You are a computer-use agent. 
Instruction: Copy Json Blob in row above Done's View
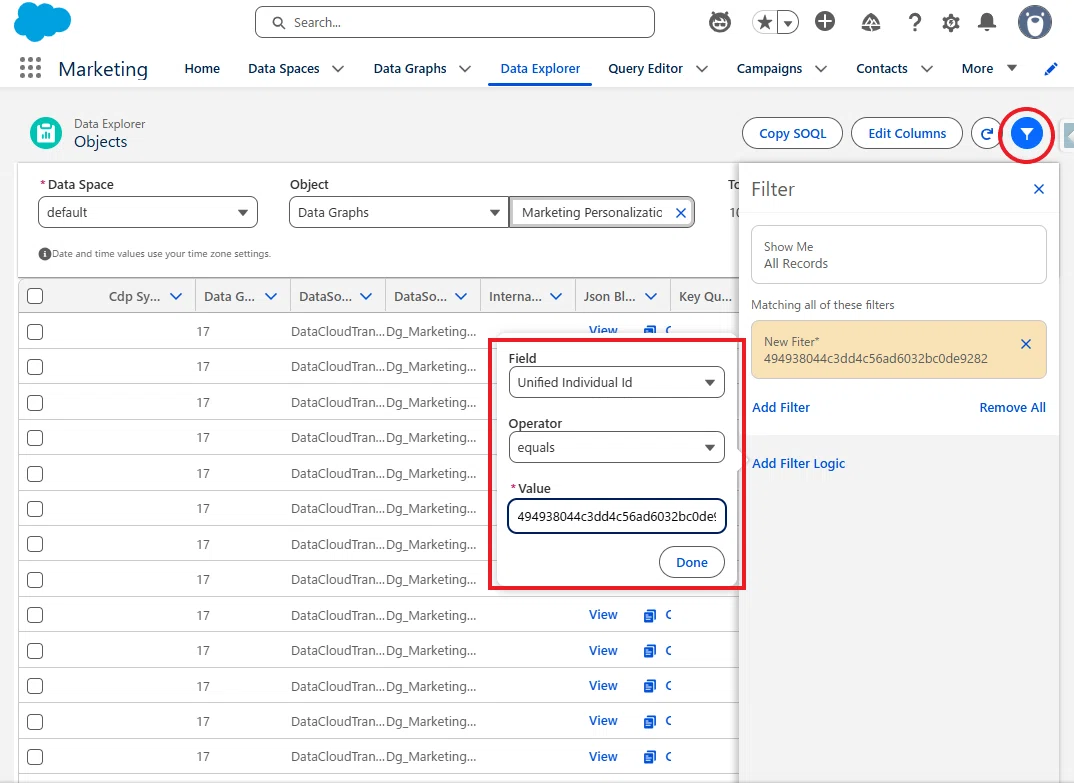[x=649, y=331]
